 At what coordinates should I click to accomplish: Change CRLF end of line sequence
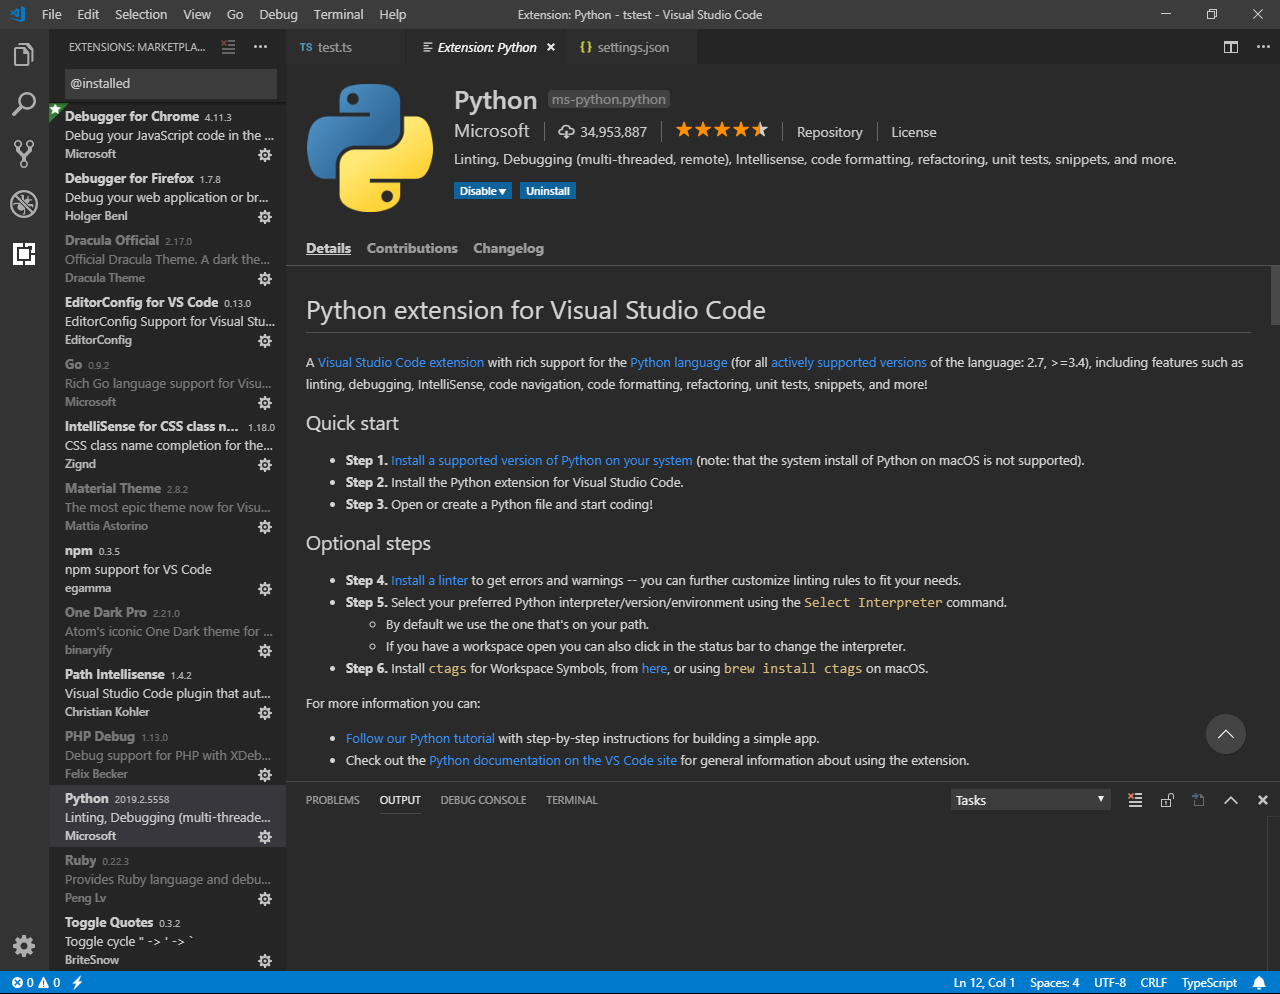point(1154,983)
